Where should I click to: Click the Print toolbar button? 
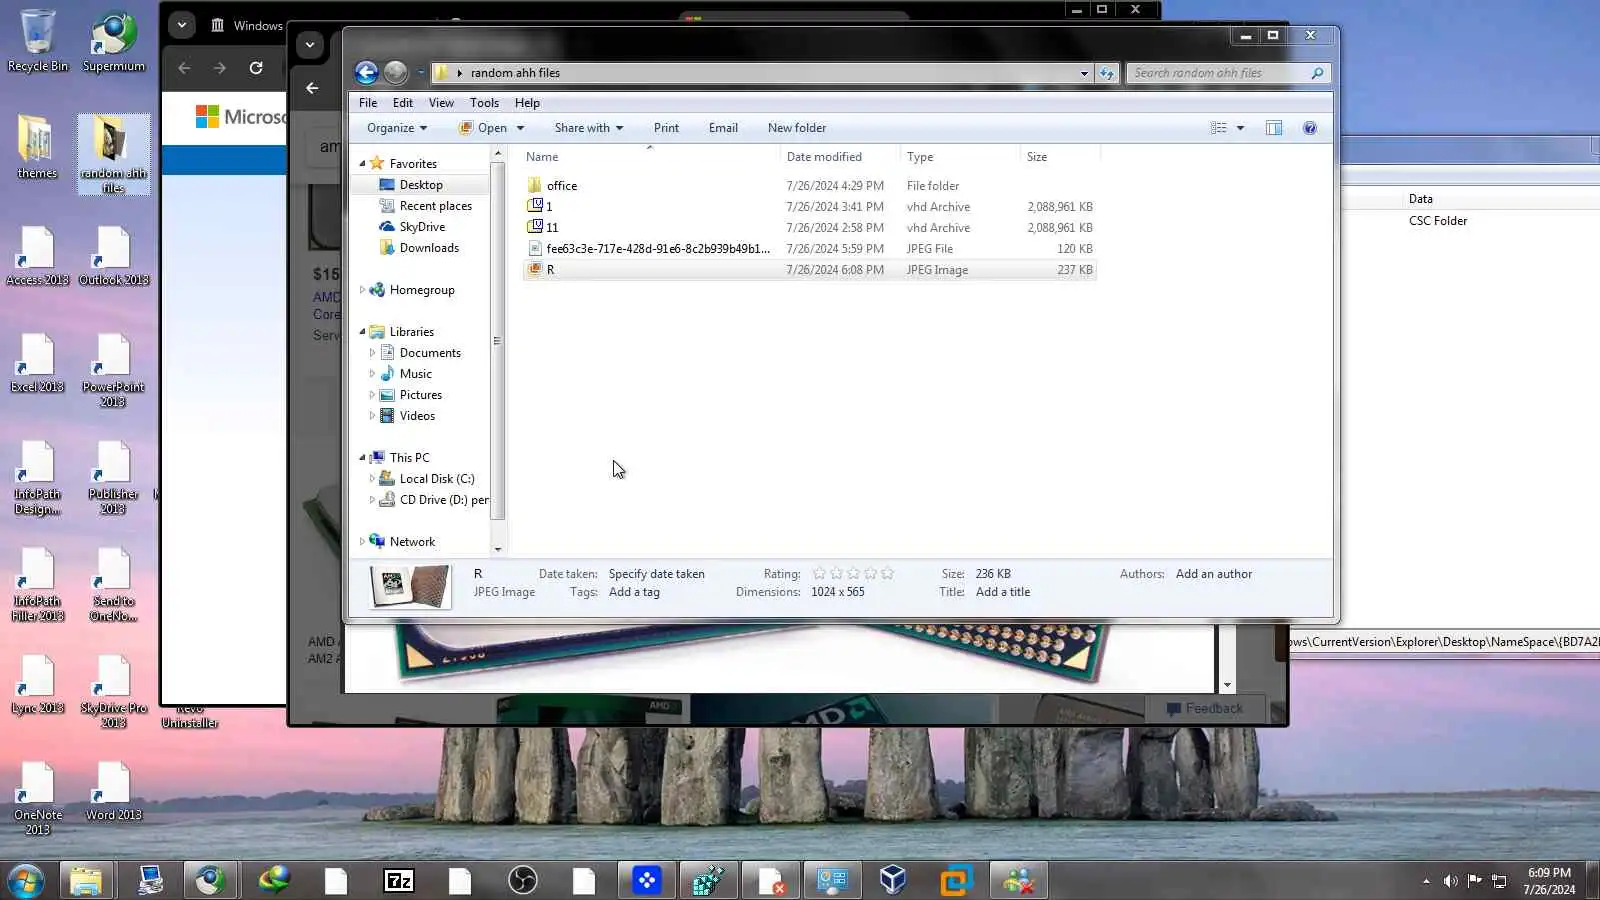pos(666,128)
